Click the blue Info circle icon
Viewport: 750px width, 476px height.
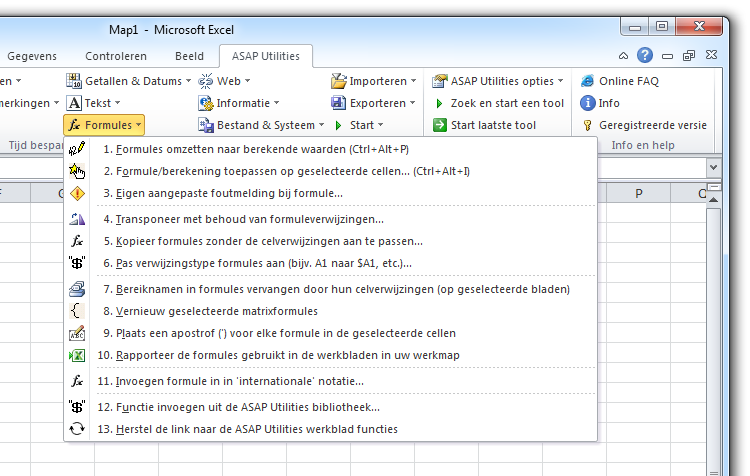click(587, 103)
